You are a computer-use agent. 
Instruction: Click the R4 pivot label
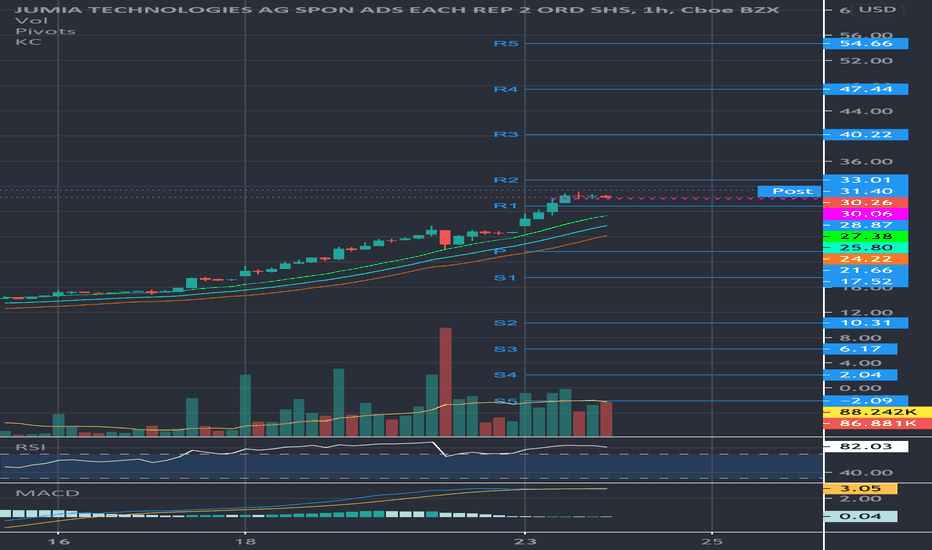tap(506, 89)
